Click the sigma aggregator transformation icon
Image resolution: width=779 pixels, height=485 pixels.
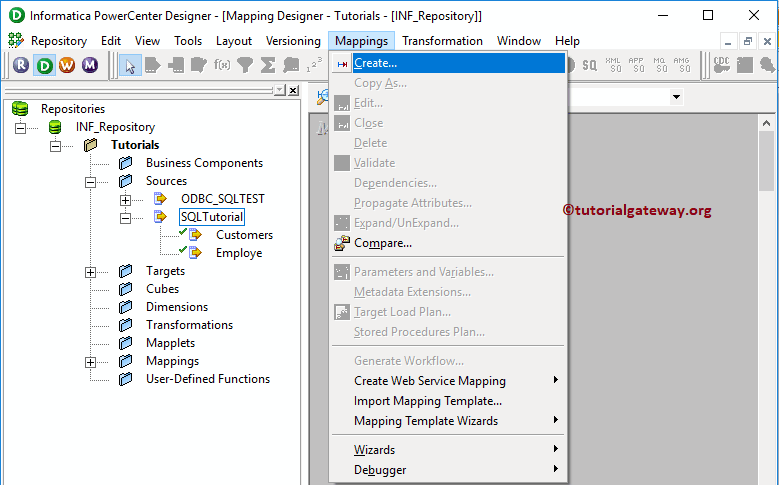(268, 65)
